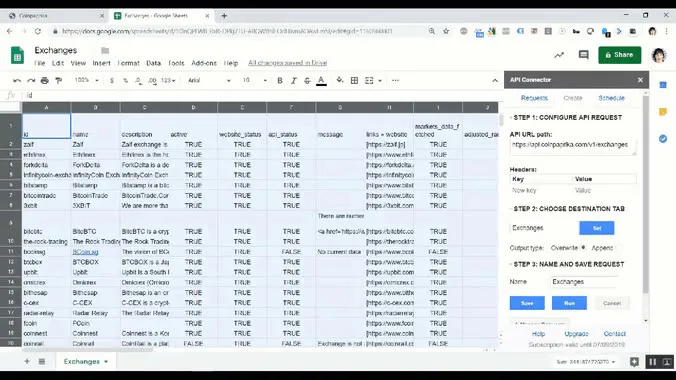Toggle italic formatting
This screenshot has width=676, height=380.
294,81
